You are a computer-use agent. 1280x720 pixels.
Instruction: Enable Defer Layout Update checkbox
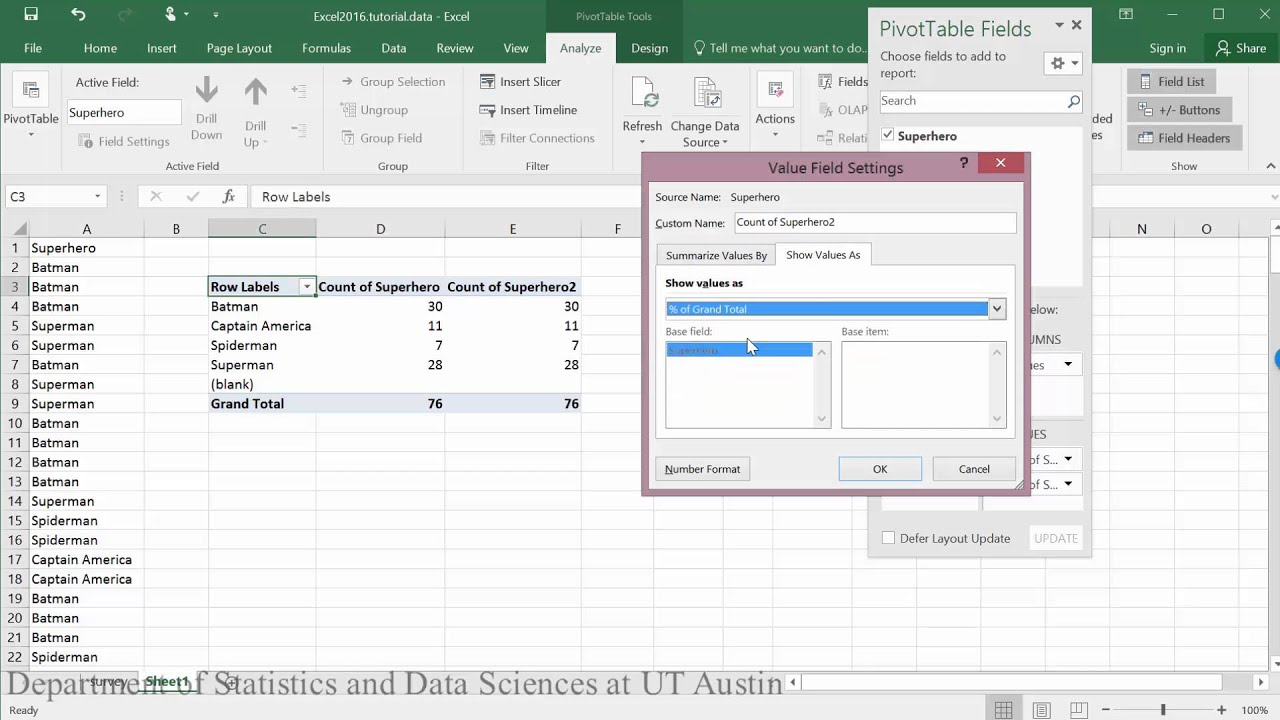click(x=888, y=538)
